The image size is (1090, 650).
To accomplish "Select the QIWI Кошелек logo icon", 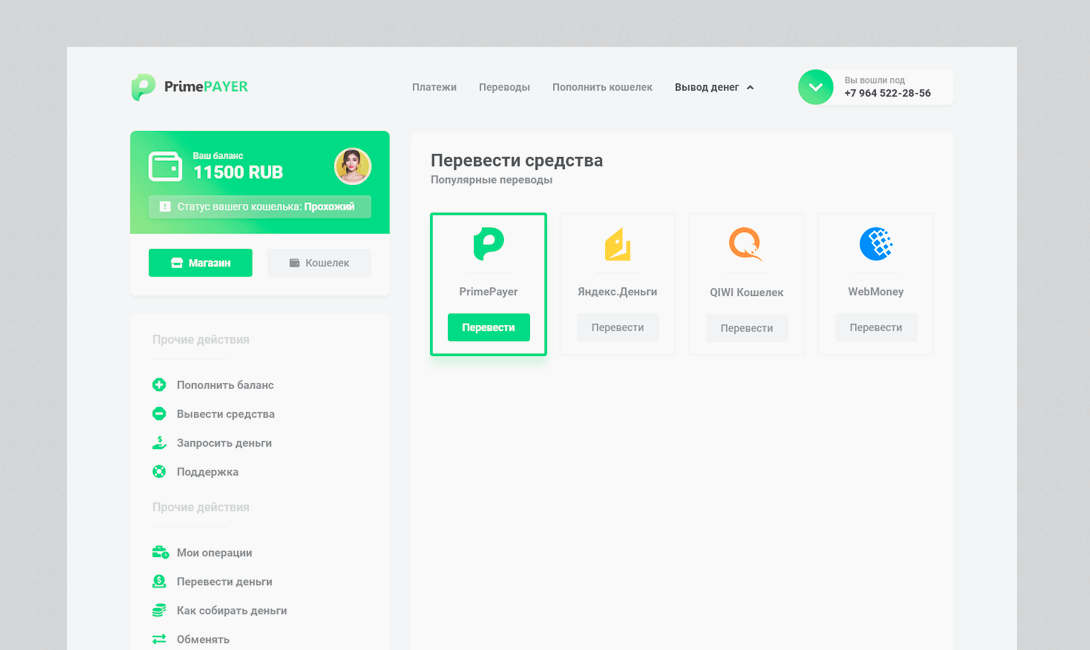I will tap(745, 244).
